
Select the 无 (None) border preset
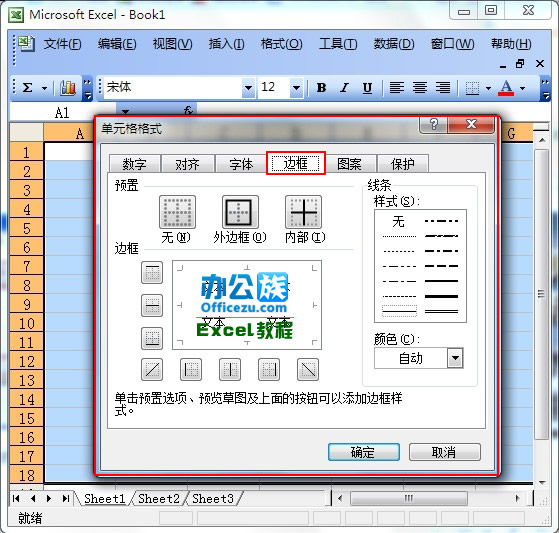(177, 212)
